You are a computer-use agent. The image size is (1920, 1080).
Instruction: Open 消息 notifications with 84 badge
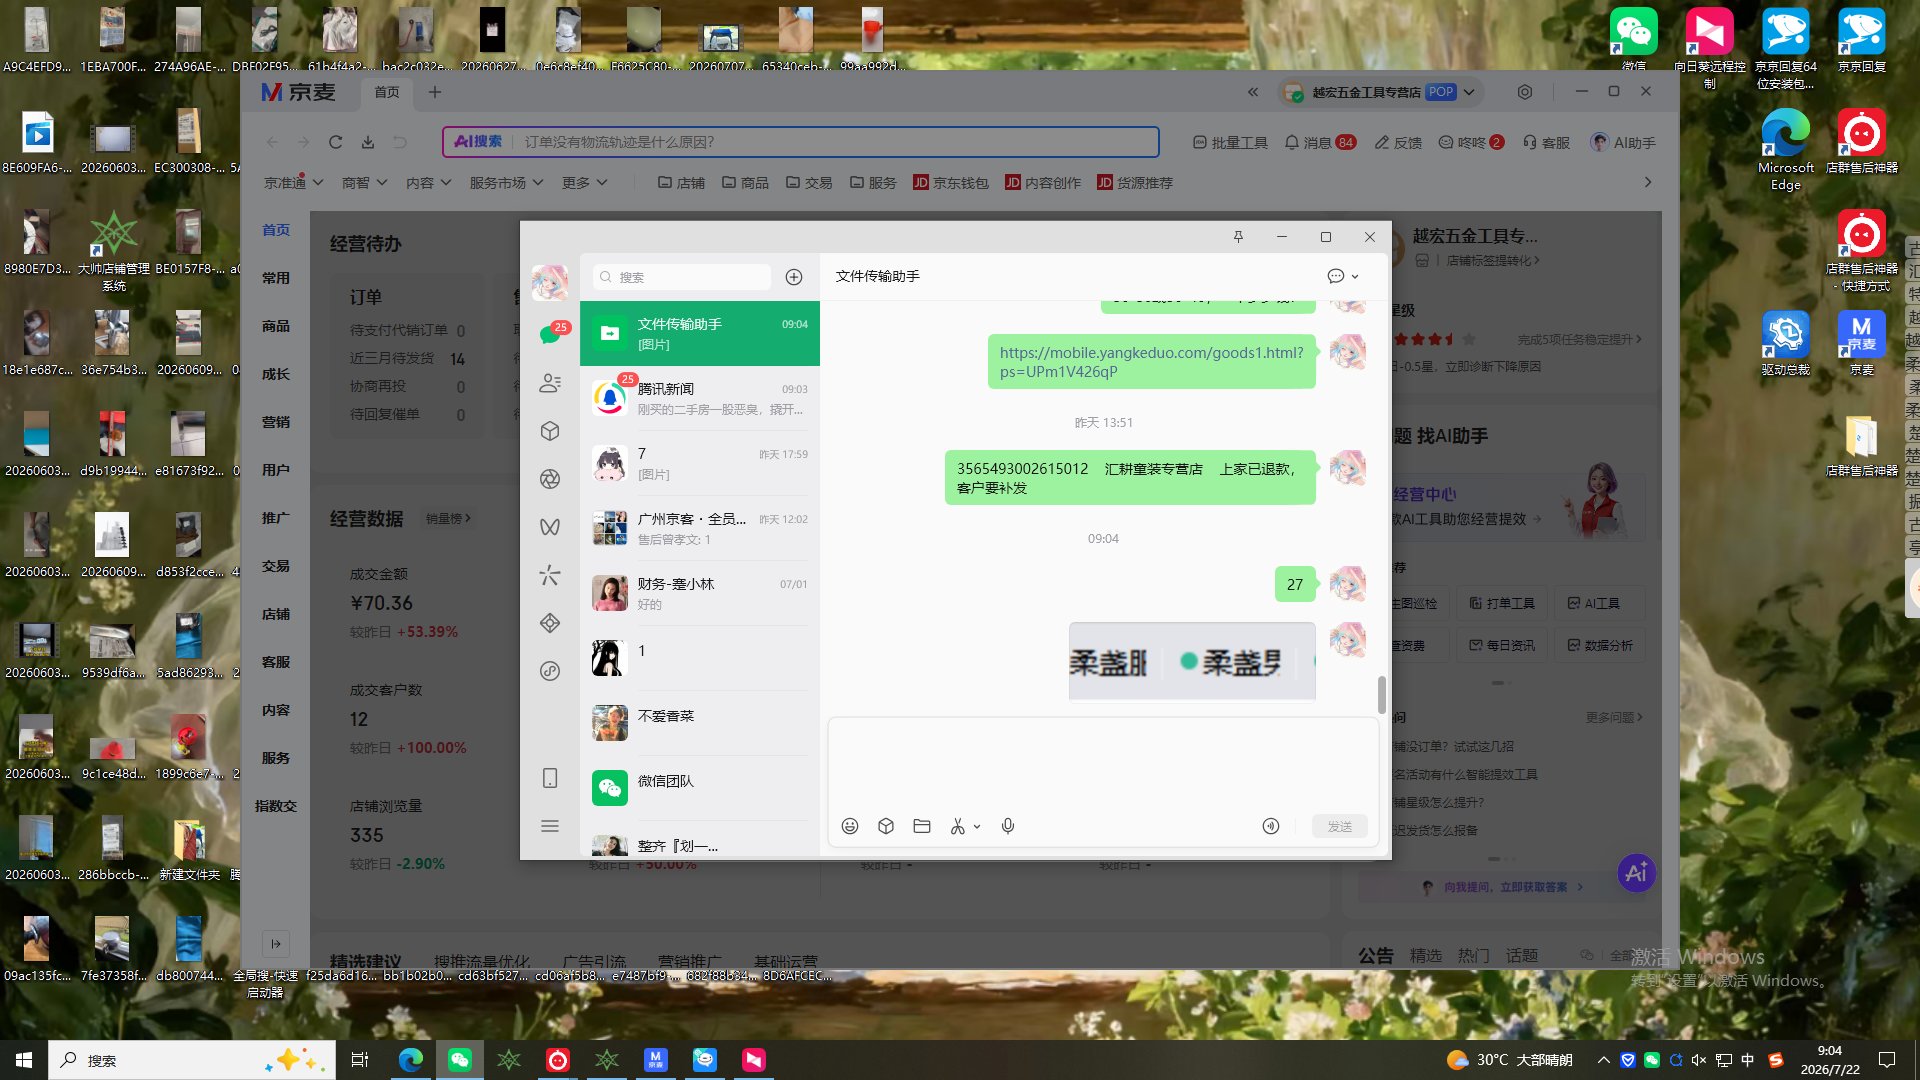coord(1320,143)
